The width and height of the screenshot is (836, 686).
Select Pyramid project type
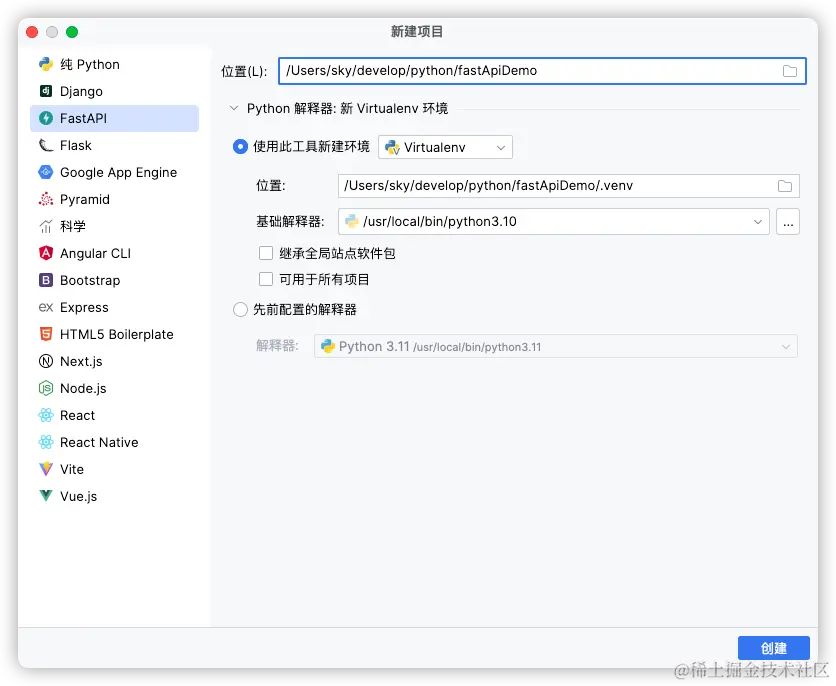pyautogui.click(x=115, y=199)
